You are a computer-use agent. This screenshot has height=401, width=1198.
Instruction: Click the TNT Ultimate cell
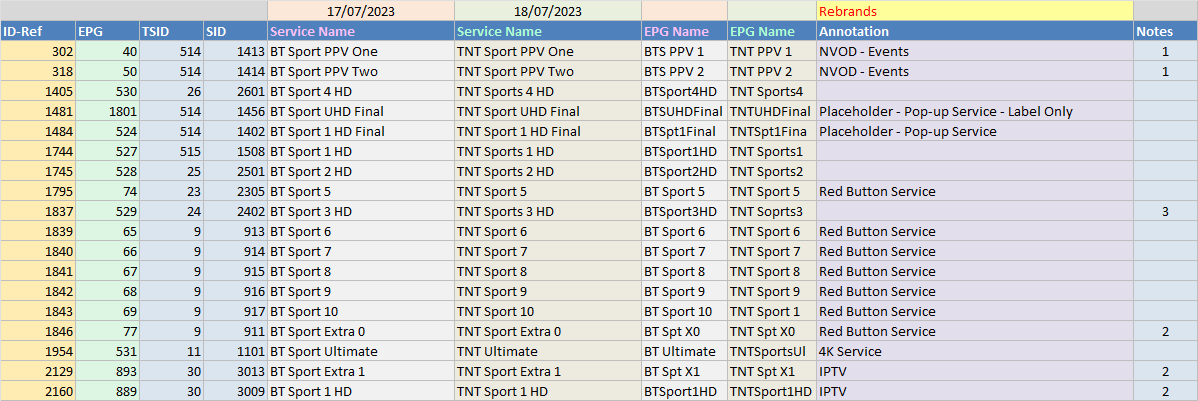pyautogui.click(x=547, y=351)
